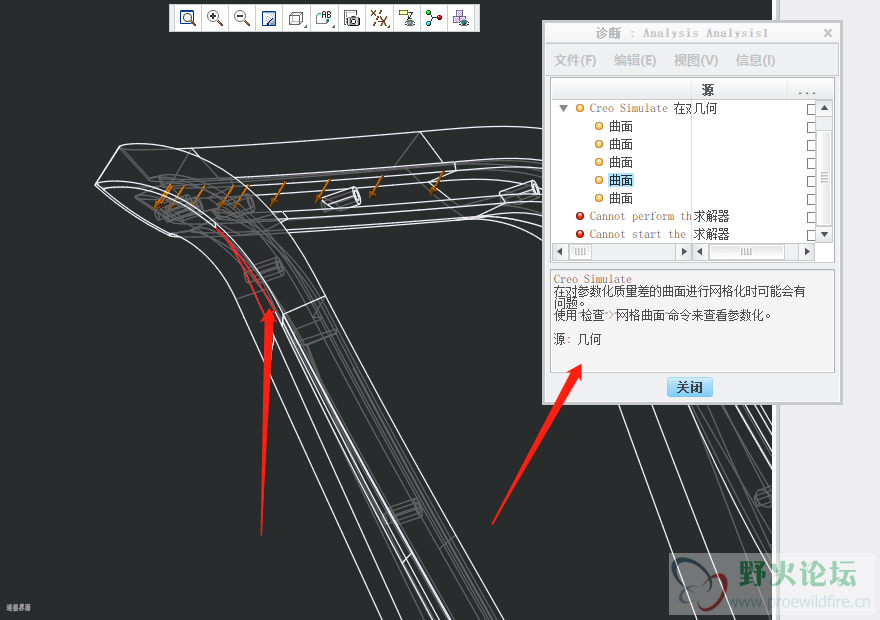This screenshot has height=620, width=880.
Task: Select the 'Cannot start the' error entry
Action: click(637, 234)
